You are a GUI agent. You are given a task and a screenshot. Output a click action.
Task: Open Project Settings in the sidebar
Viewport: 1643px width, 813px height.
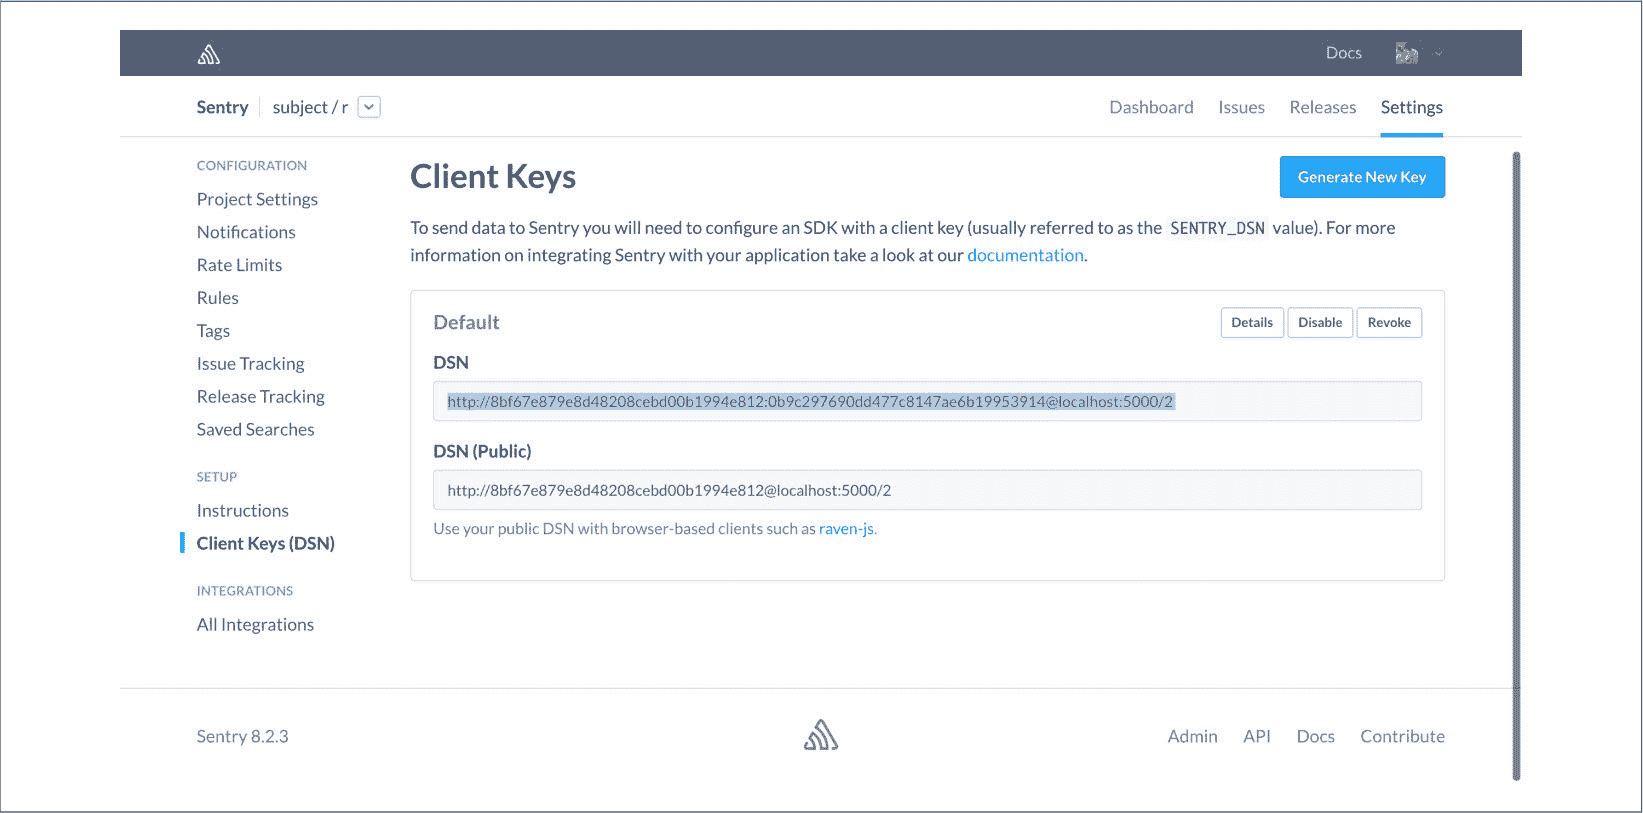[x=257, y=199]
